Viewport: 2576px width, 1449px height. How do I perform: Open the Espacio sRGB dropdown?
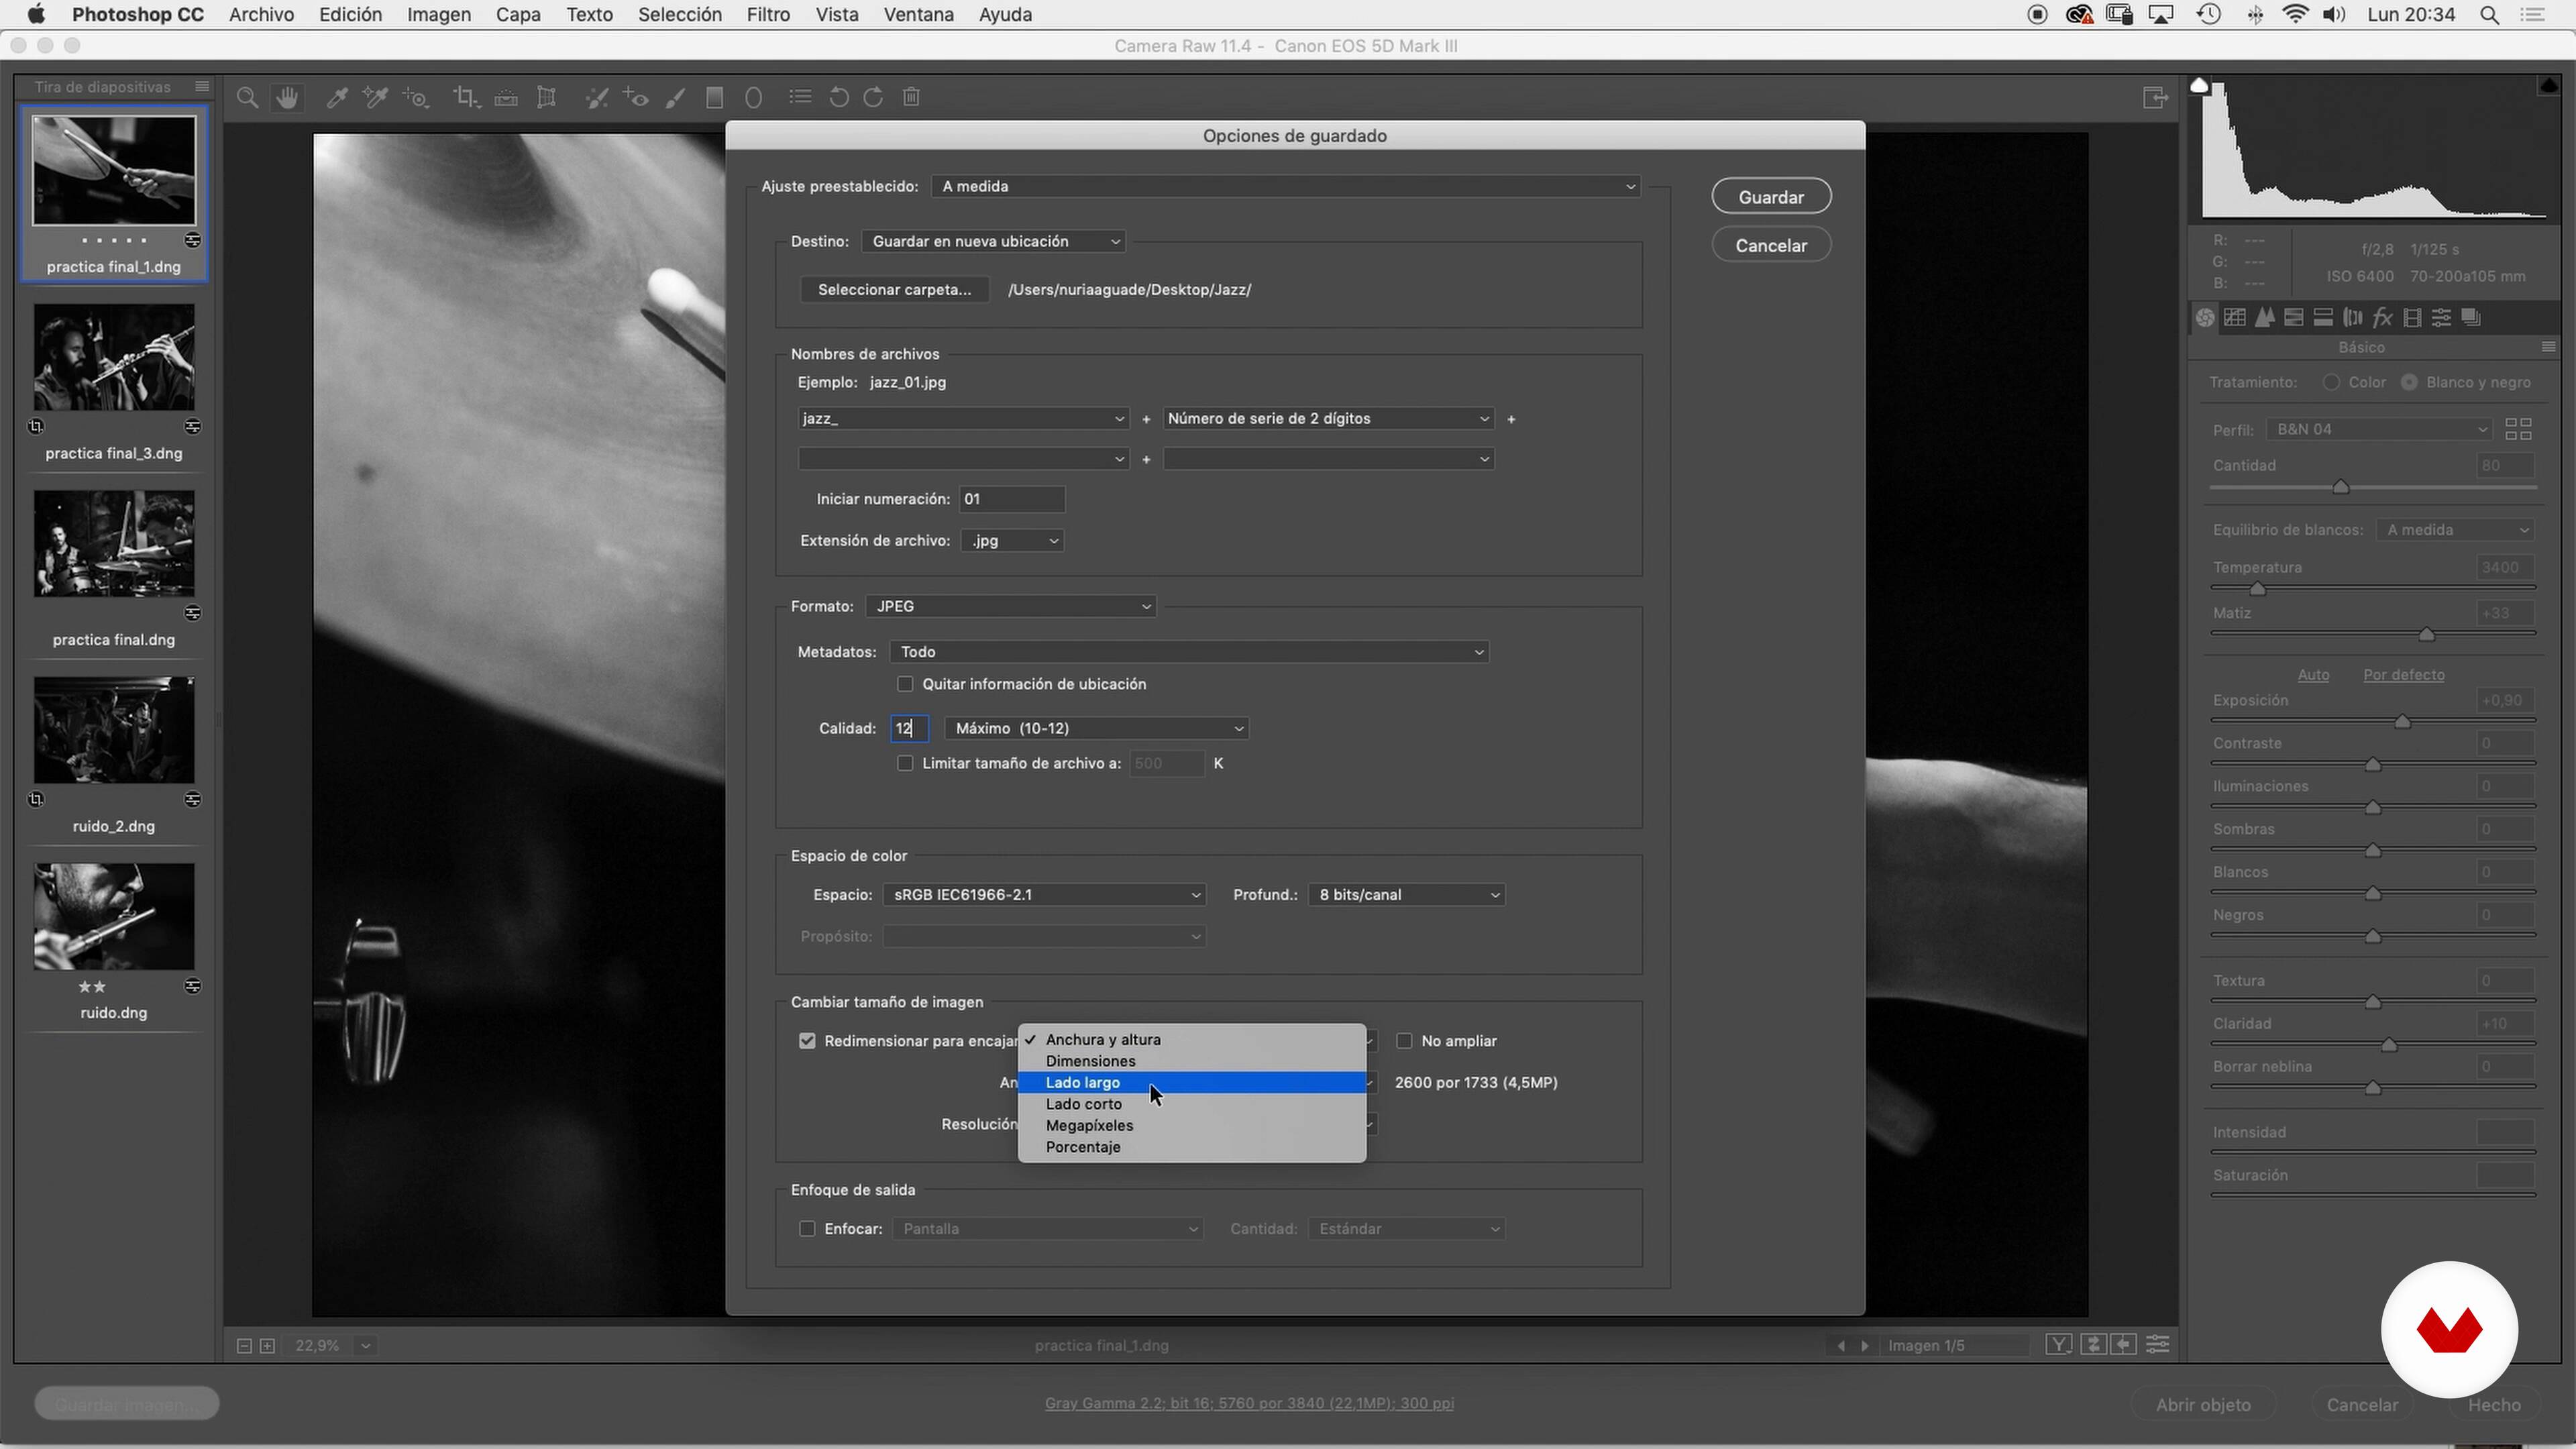[x=1044, y=895]
